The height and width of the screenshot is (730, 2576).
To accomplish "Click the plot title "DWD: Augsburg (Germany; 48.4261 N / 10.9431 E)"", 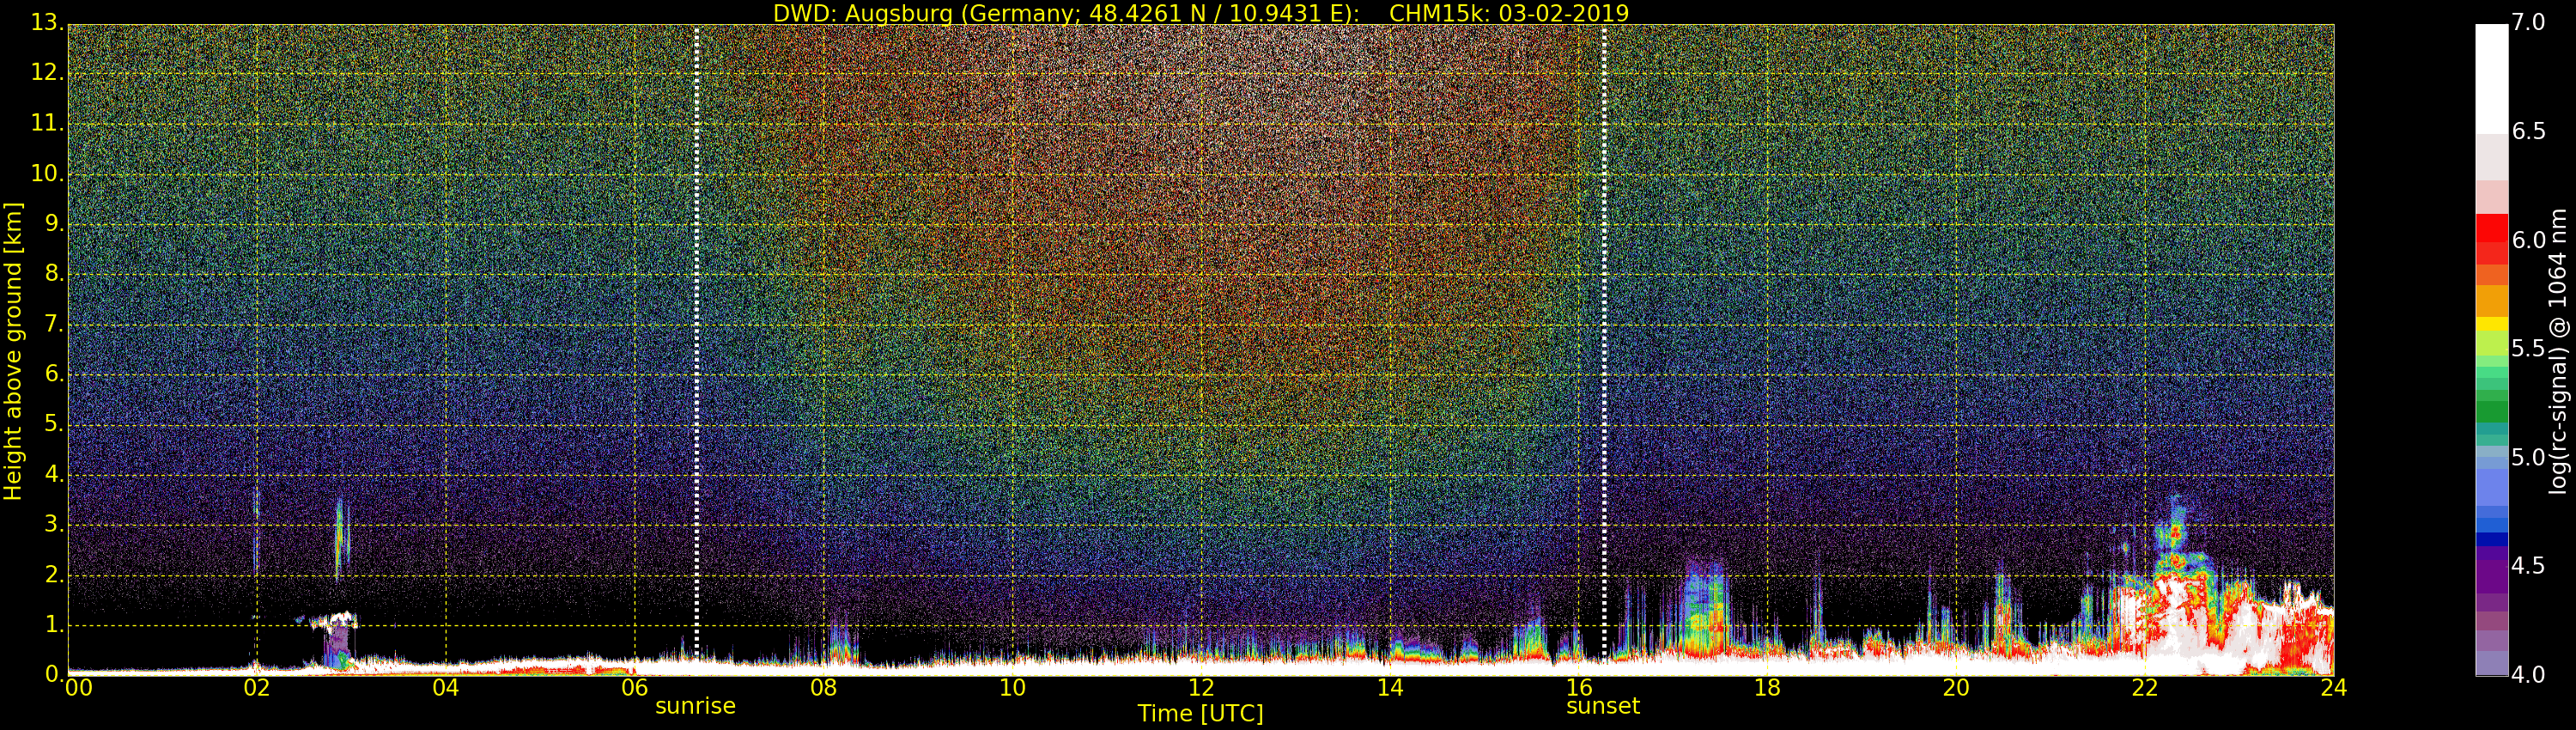I will coord(1066,13).
